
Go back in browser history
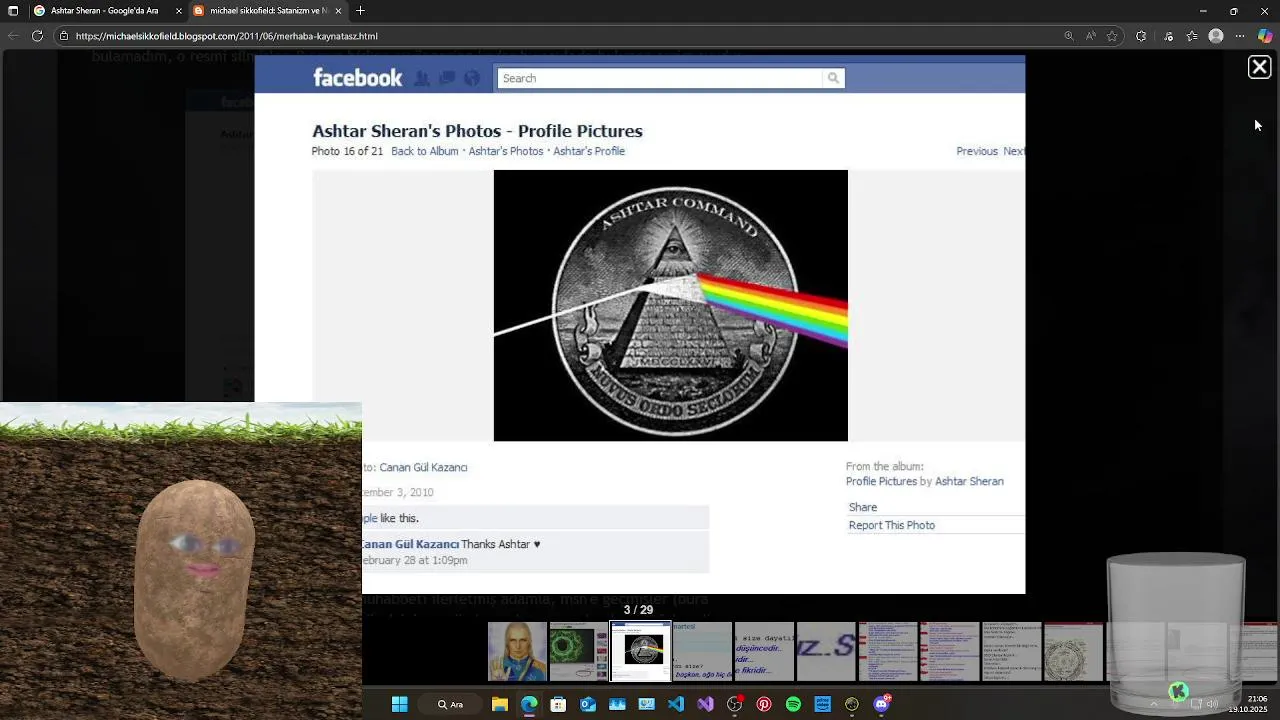[x=13, y=36]
